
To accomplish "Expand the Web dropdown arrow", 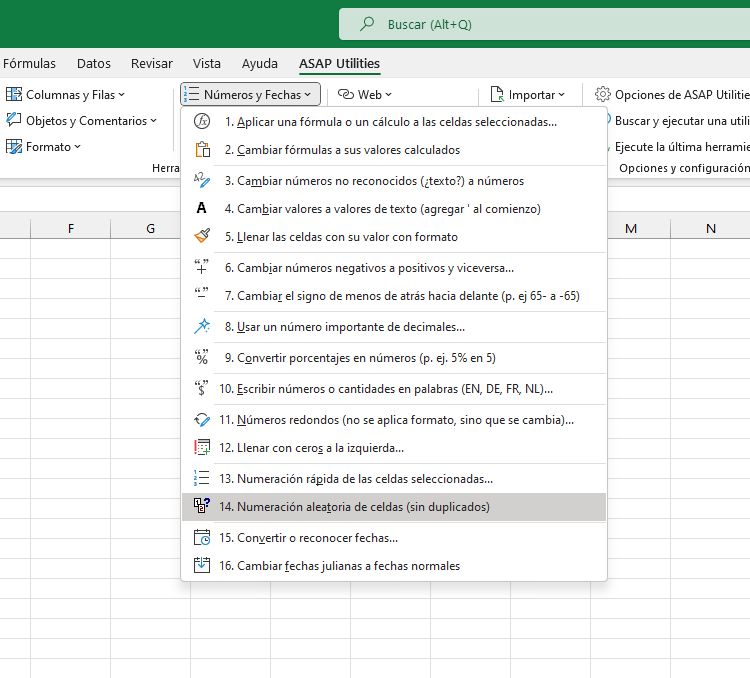I will tap(388, 95).
